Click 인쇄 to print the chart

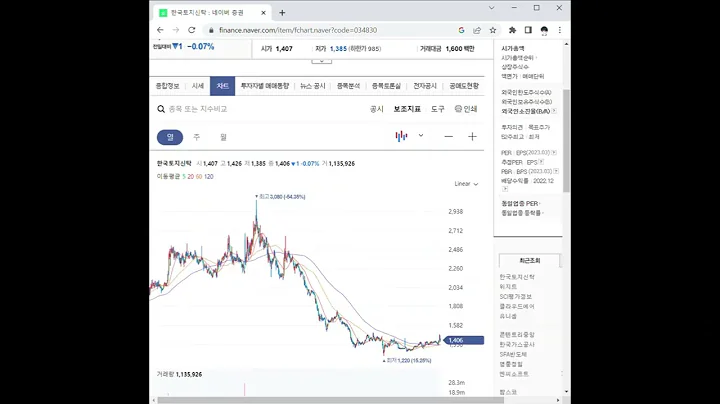[x=470, y=109]
